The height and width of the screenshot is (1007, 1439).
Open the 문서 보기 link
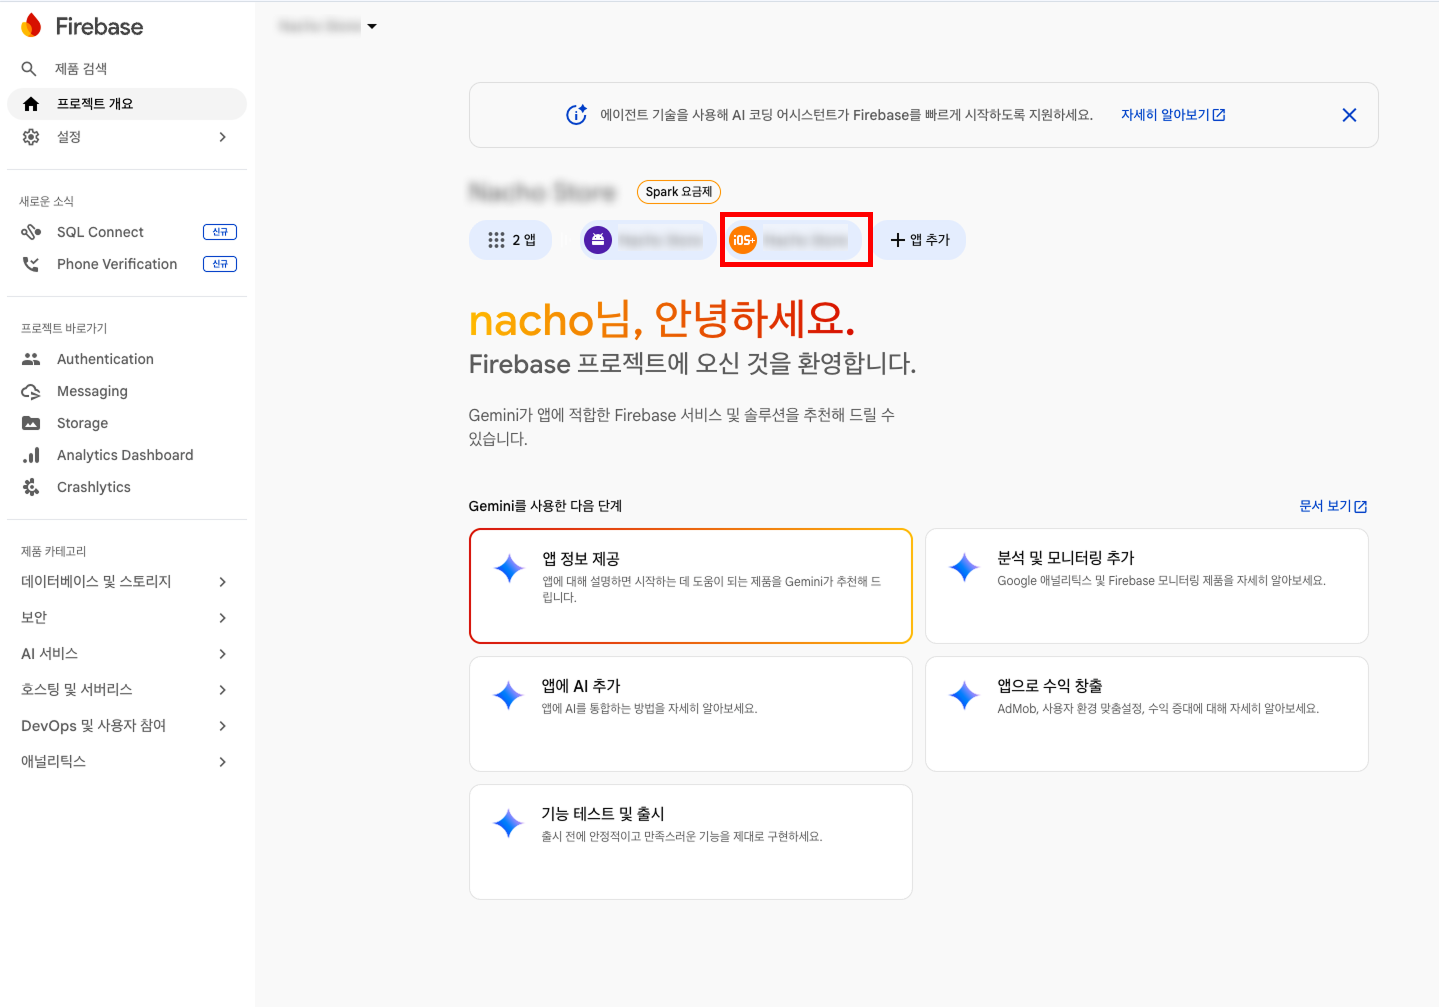pyautogui.click(x=1333, y=507)
